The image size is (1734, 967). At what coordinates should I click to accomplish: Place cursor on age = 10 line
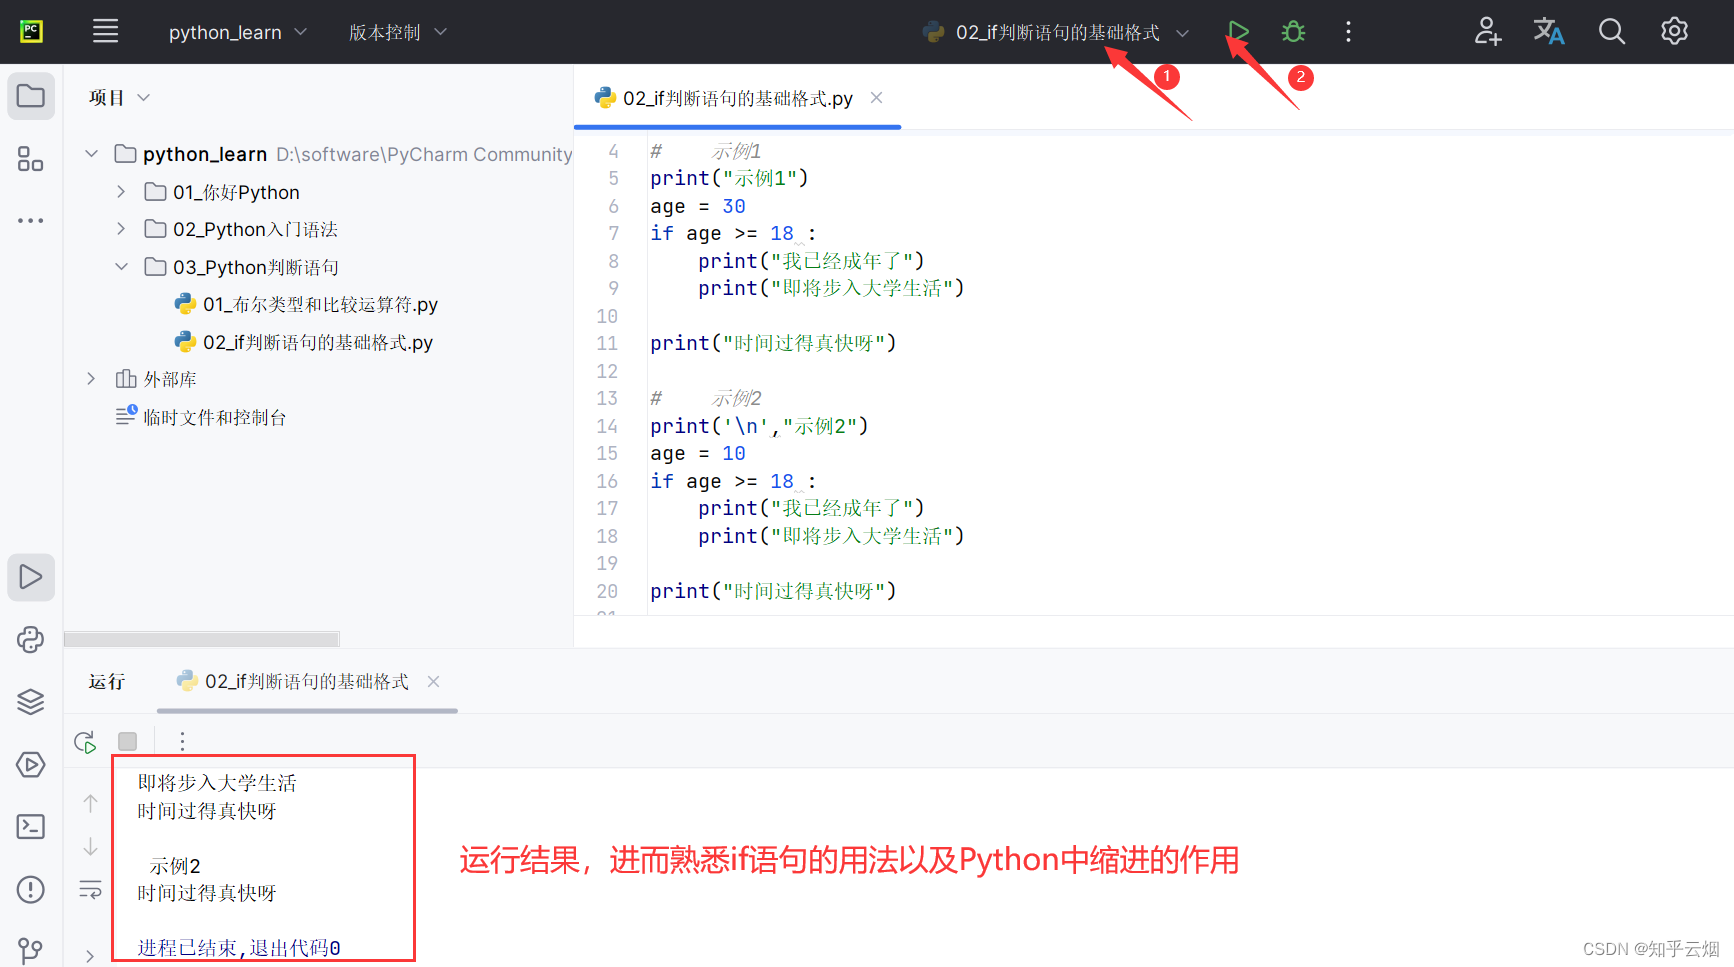[x=698, y=453]
